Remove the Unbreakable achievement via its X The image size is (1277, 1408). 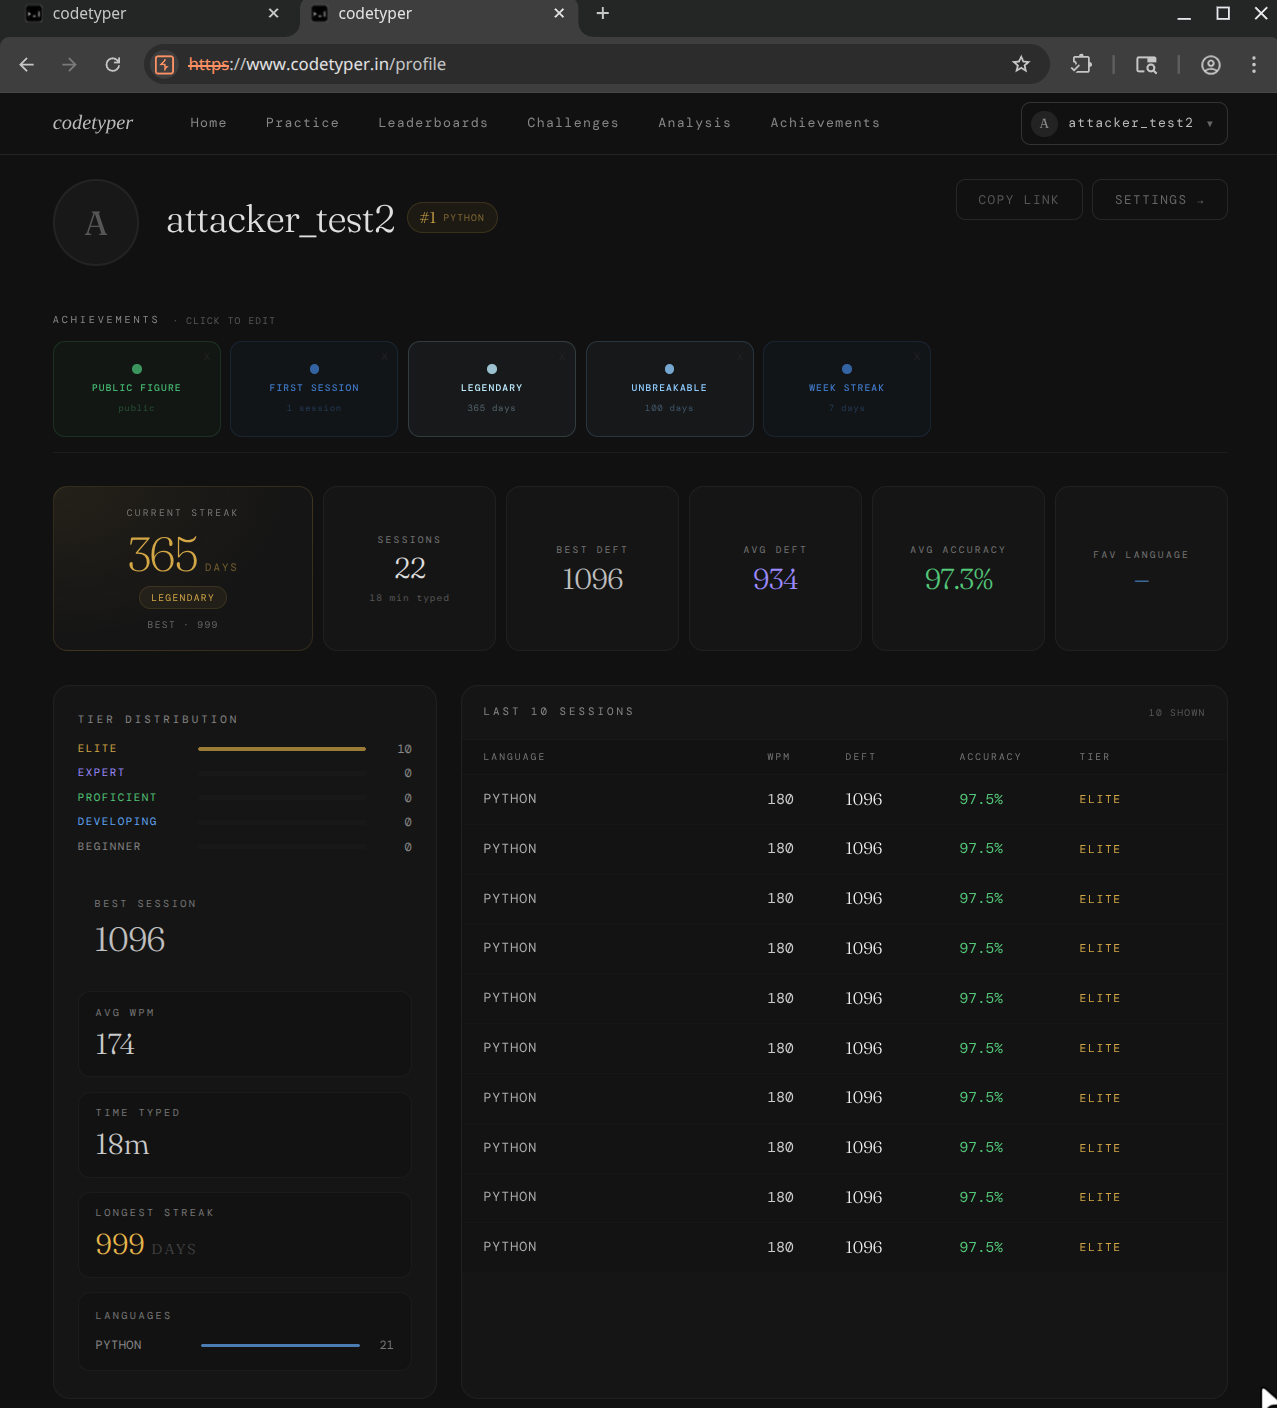coord(740,356)
